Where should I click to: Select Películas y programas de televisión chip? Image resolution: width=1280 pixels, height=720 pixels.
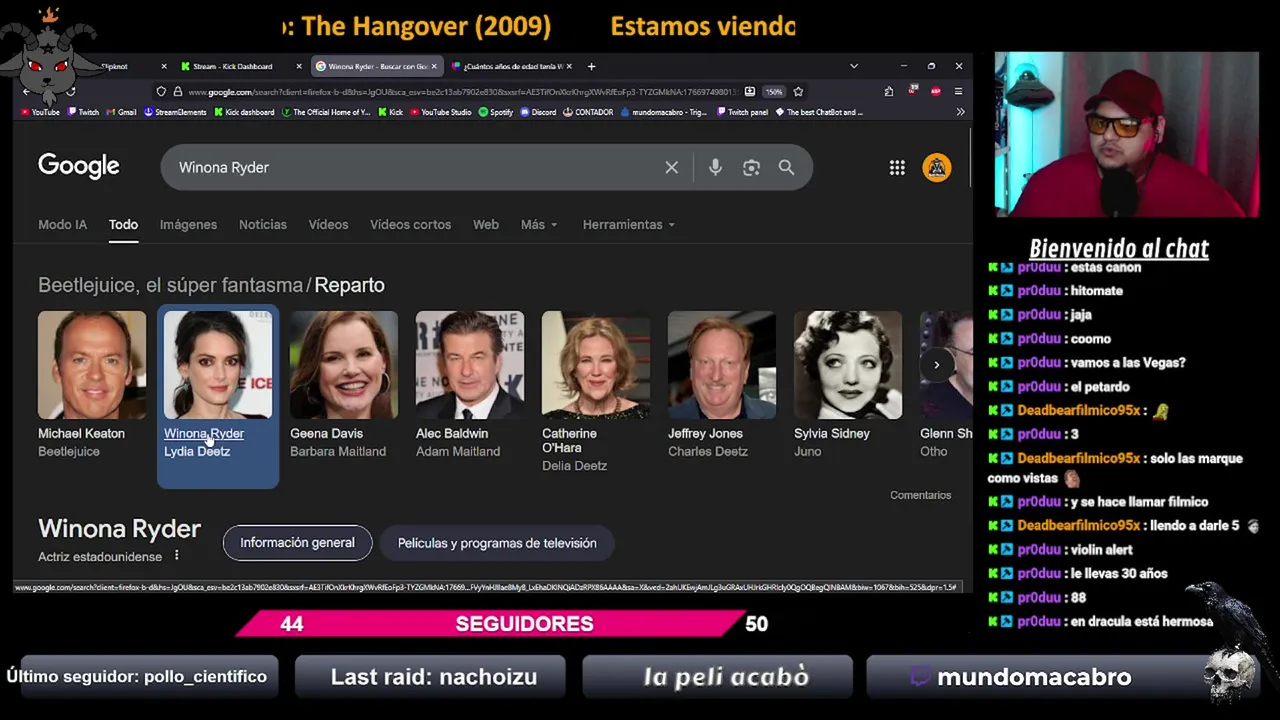pos(497,543)
